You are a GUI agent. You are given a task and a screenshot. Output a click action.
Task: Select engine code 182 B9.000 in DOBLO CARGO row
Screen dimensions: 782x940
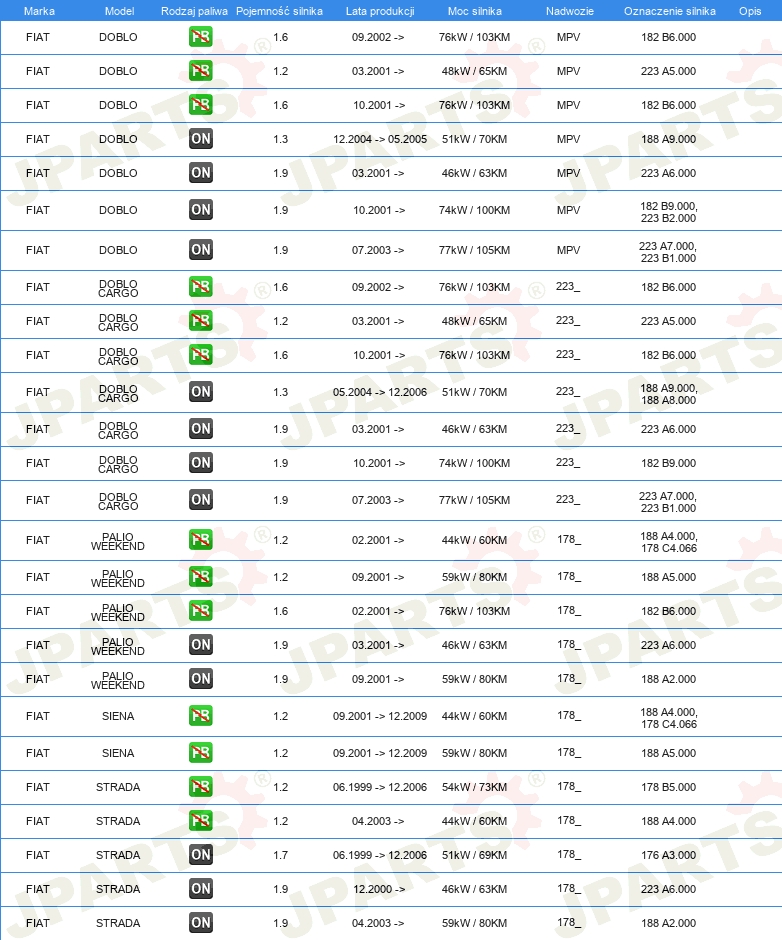(669, 463)
